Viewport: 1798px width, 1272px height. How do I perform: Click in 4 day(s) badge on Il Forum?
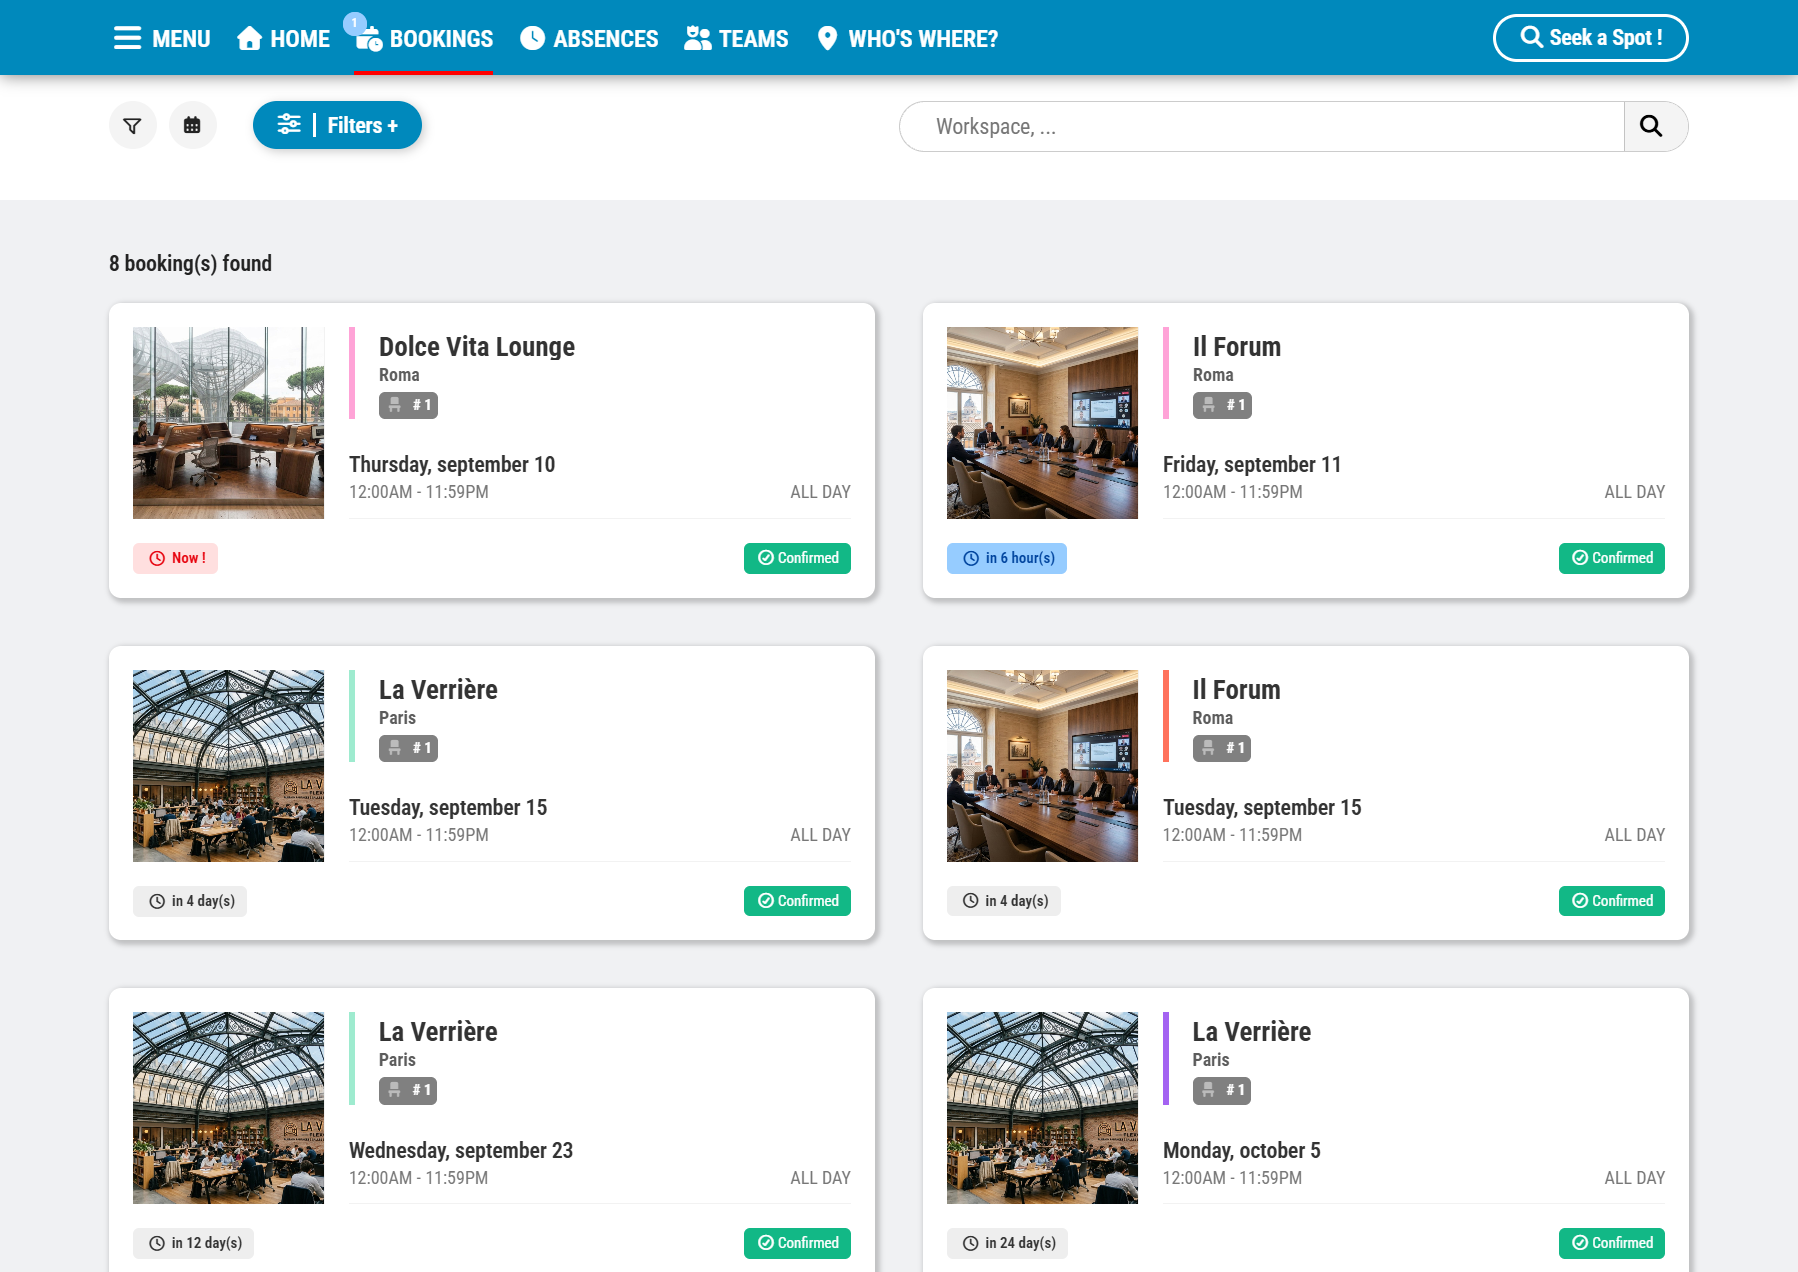[x=1004, y=901]
